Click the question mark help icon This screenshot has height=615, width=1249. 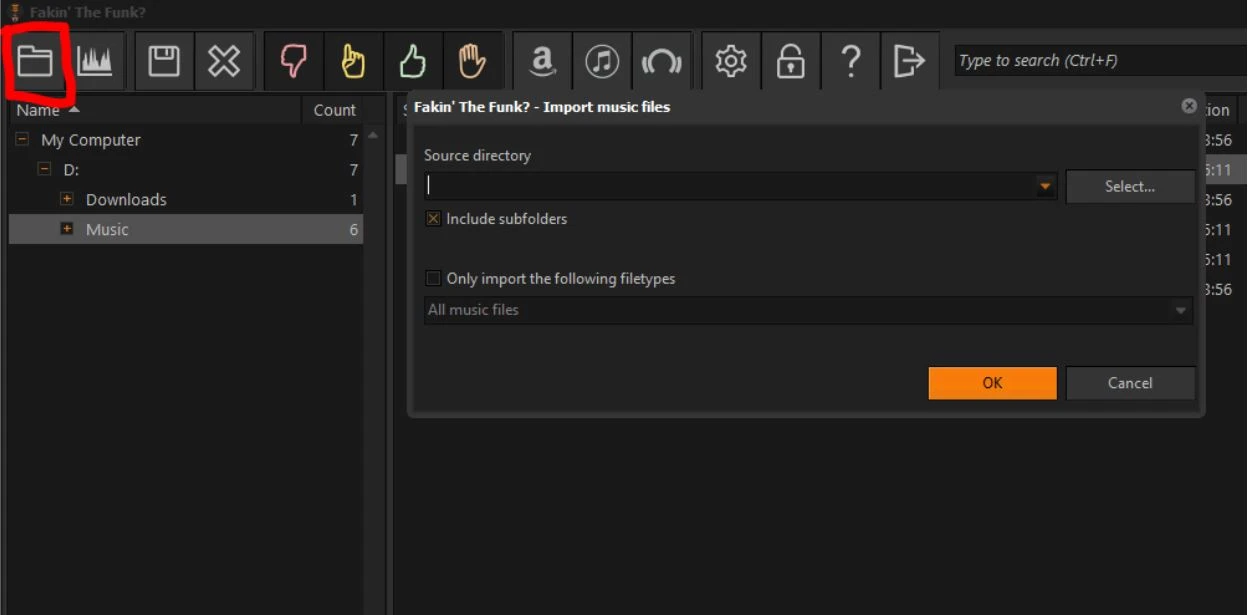point(850,62)
